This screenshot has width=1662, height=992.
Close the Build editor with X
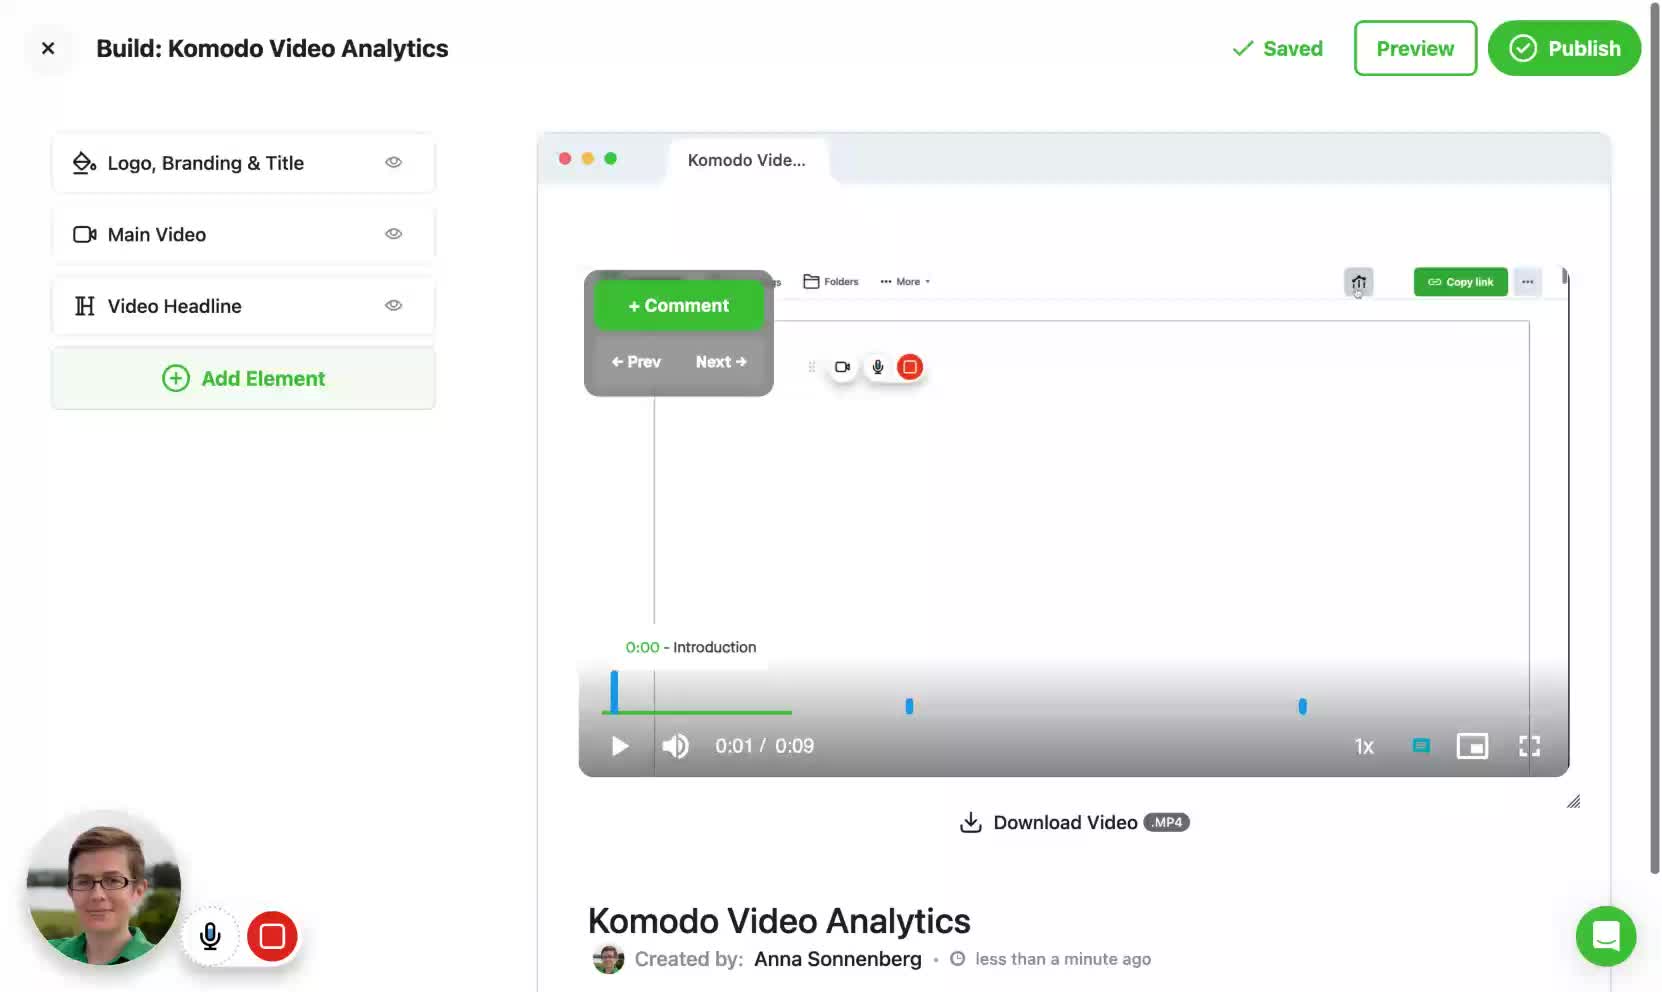point(48,48)
